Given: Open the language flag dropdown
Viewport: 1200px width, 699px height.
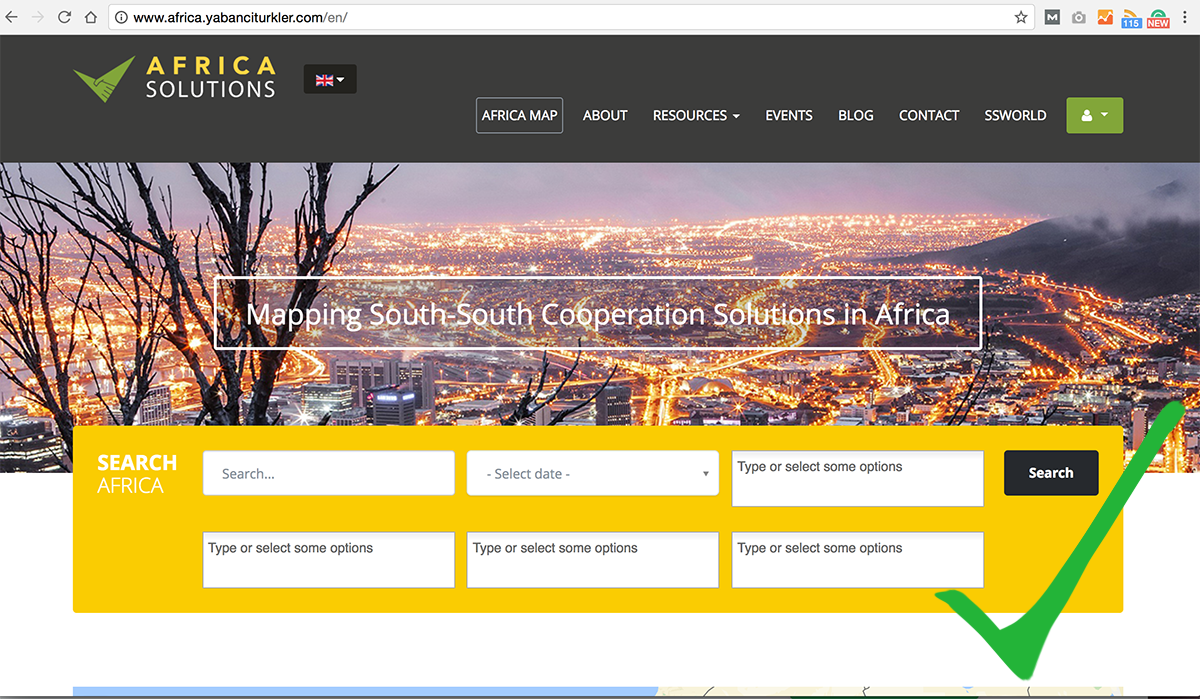Looking at the screenshot, I should pos(330,80).
